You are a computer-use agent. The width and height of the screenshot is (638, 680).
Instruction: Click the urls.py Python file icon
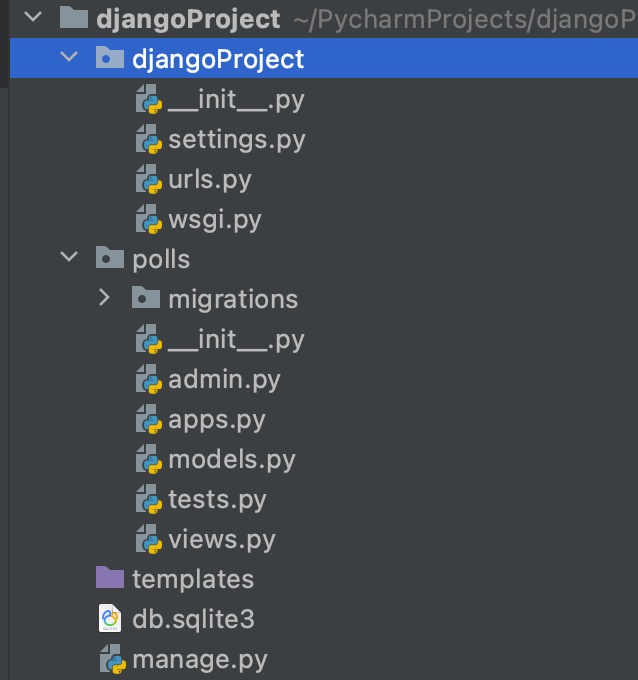click(x=149, y=179)
